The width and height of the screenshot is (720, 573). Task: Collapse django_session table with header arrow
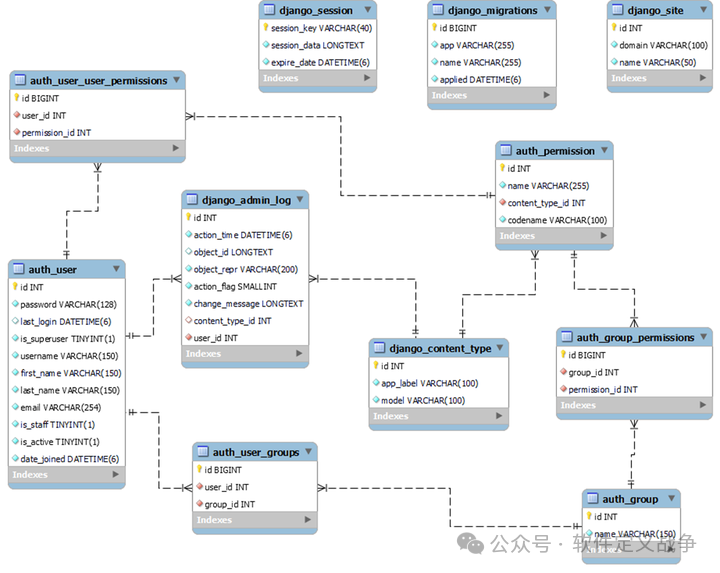tap(368, 9)
